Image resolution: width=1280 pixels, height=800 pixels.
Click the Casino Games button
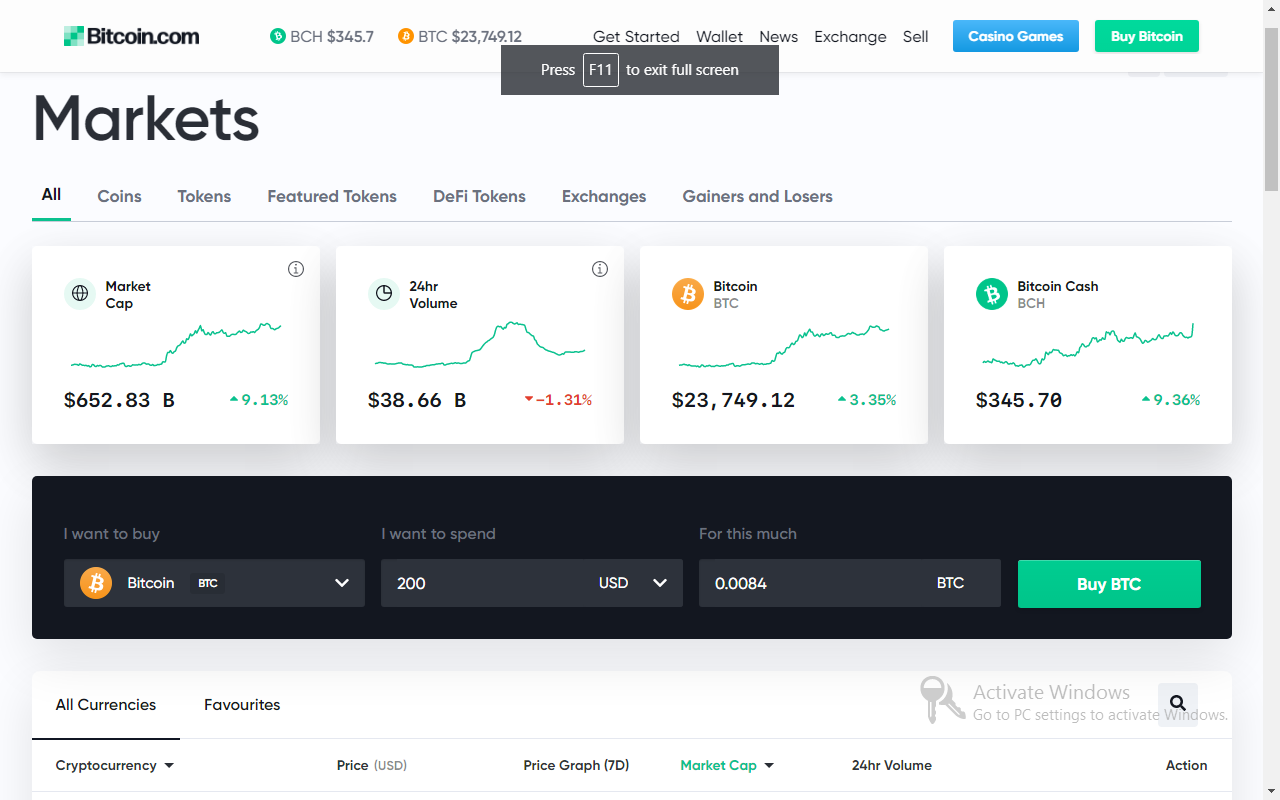click(x=1016, y=36)
